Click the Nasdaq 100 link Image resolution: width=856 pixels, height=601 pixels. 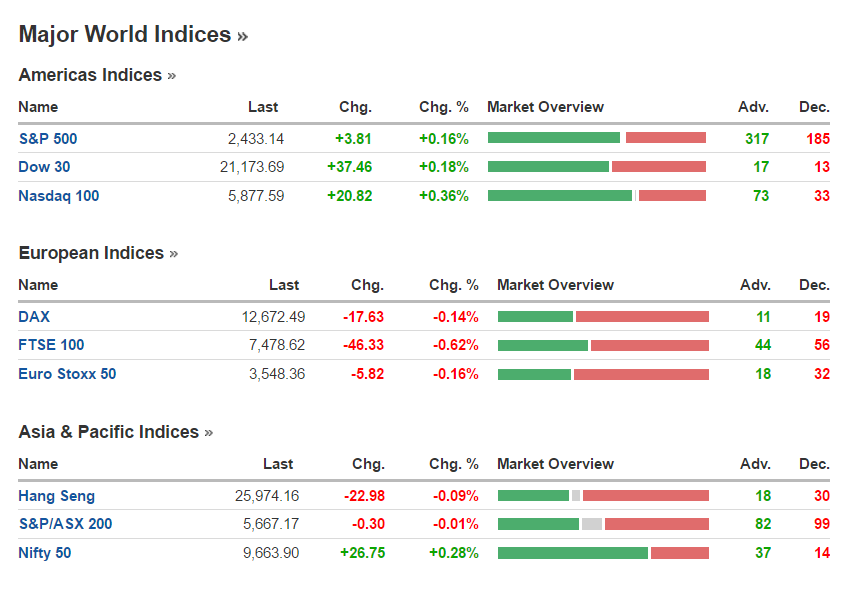click(x=58, y=196)
